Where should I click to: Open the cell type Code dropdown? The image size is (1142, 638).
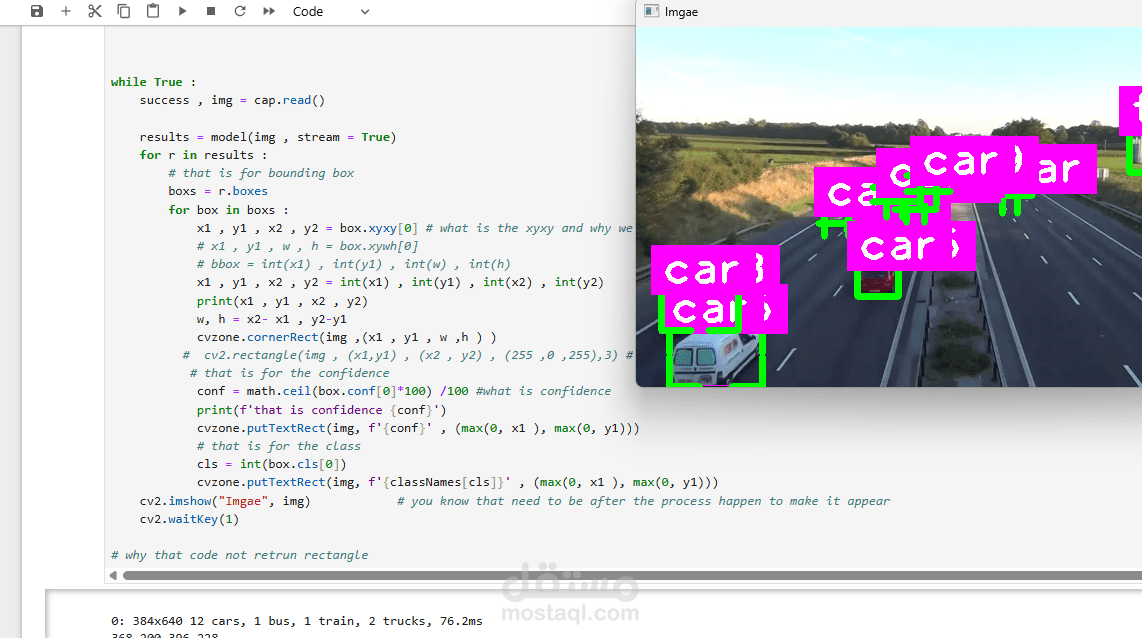pos(331,12)
